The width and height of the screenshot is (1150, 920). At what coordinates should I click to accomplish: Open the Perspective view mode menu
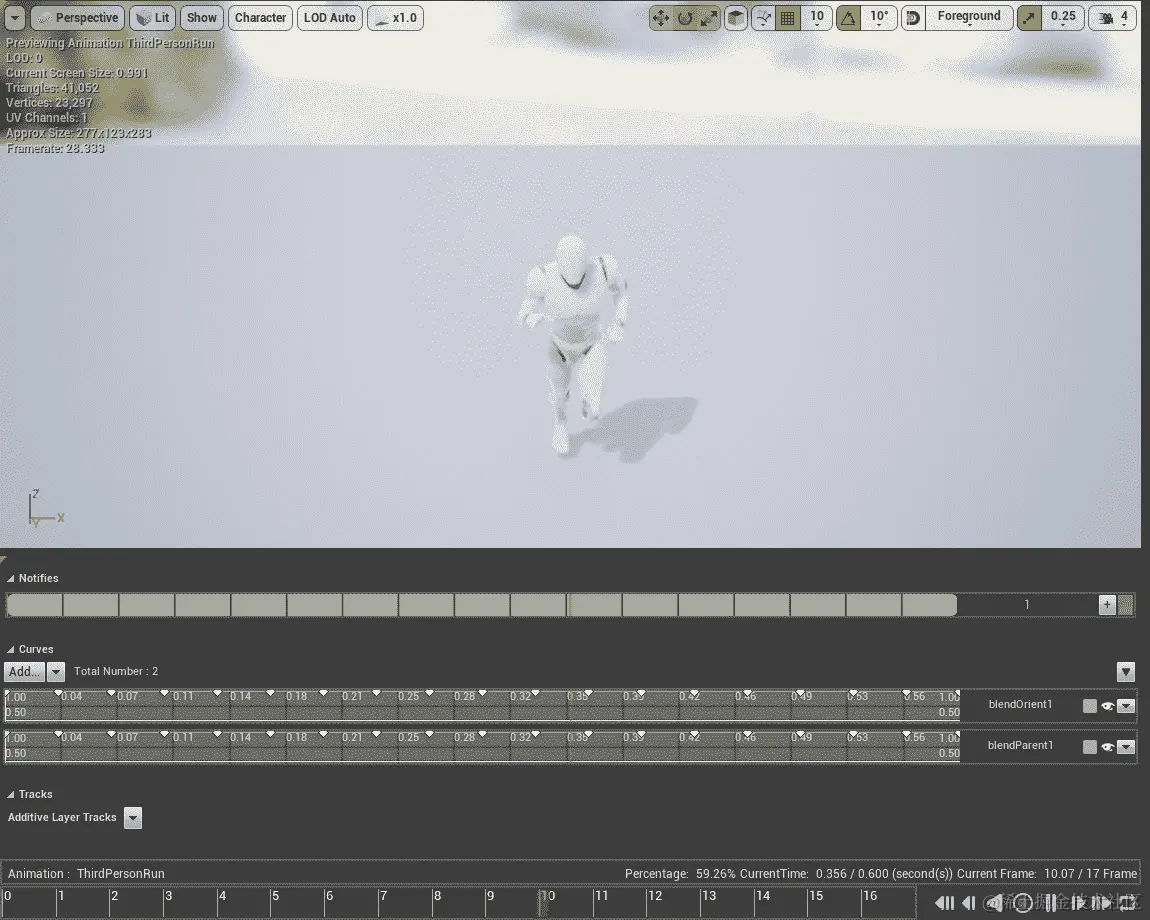78,18
